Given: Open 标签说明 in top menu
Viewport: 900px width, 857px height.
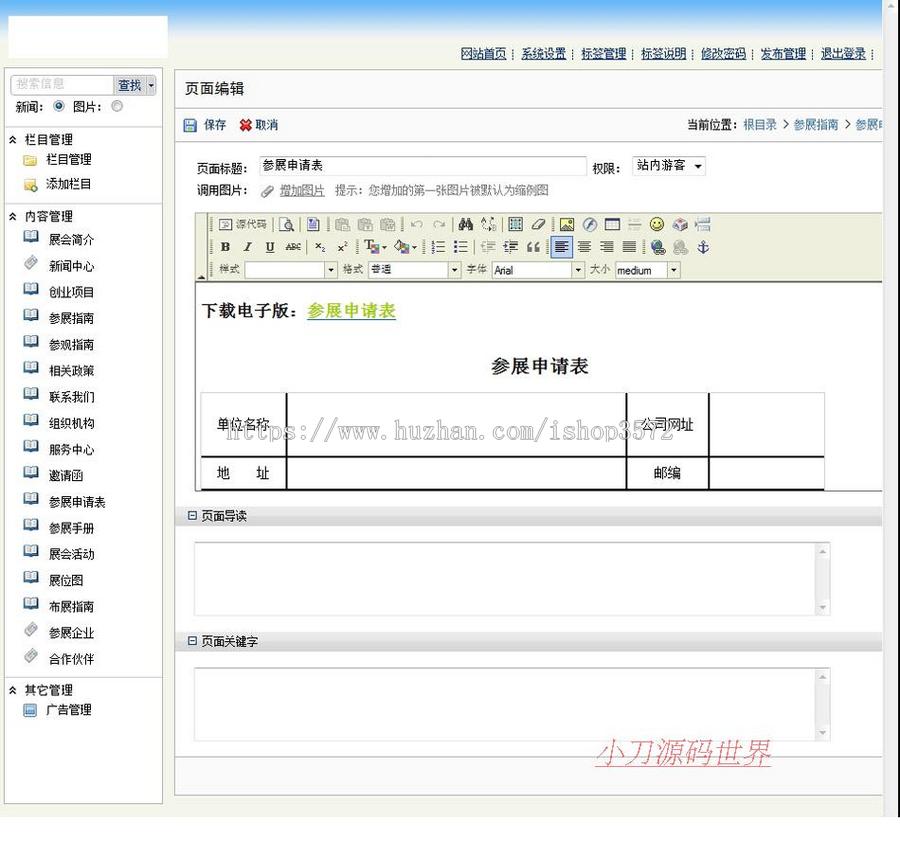Looking at the screenshot, I should (x=664, y=54).
